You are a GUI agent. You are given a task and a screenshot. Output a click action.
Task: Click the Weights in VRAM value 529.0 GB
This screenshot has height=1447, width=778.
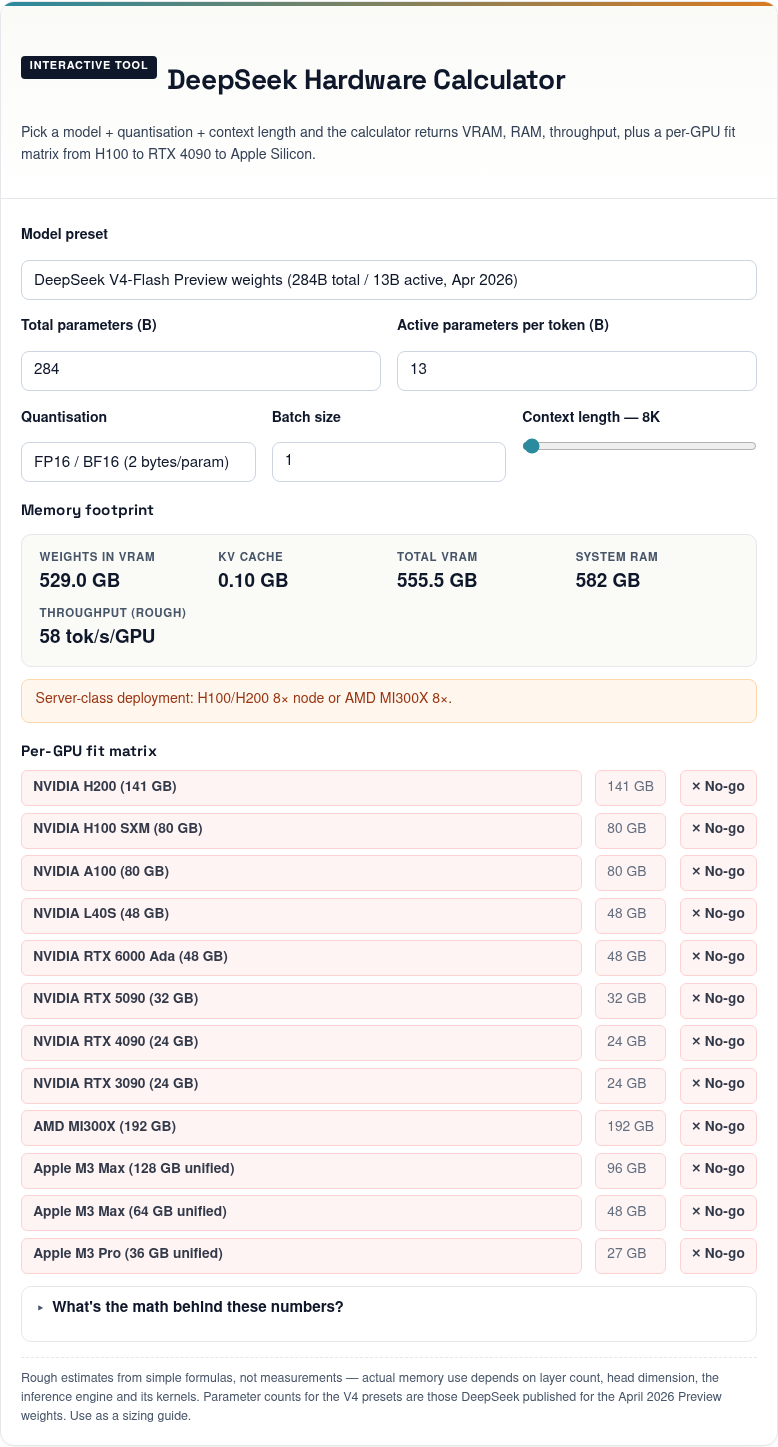tap(80, 581)
